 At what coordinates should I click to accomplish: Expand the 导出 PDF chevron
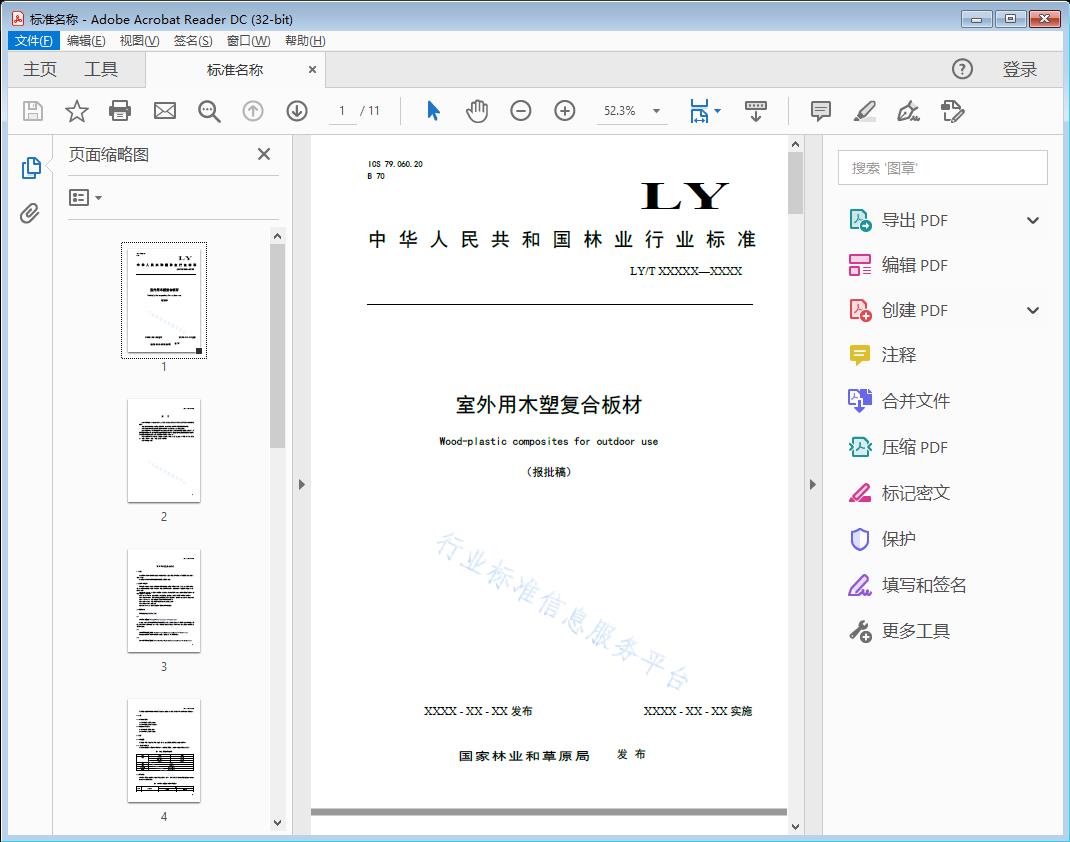(1033, 221)
